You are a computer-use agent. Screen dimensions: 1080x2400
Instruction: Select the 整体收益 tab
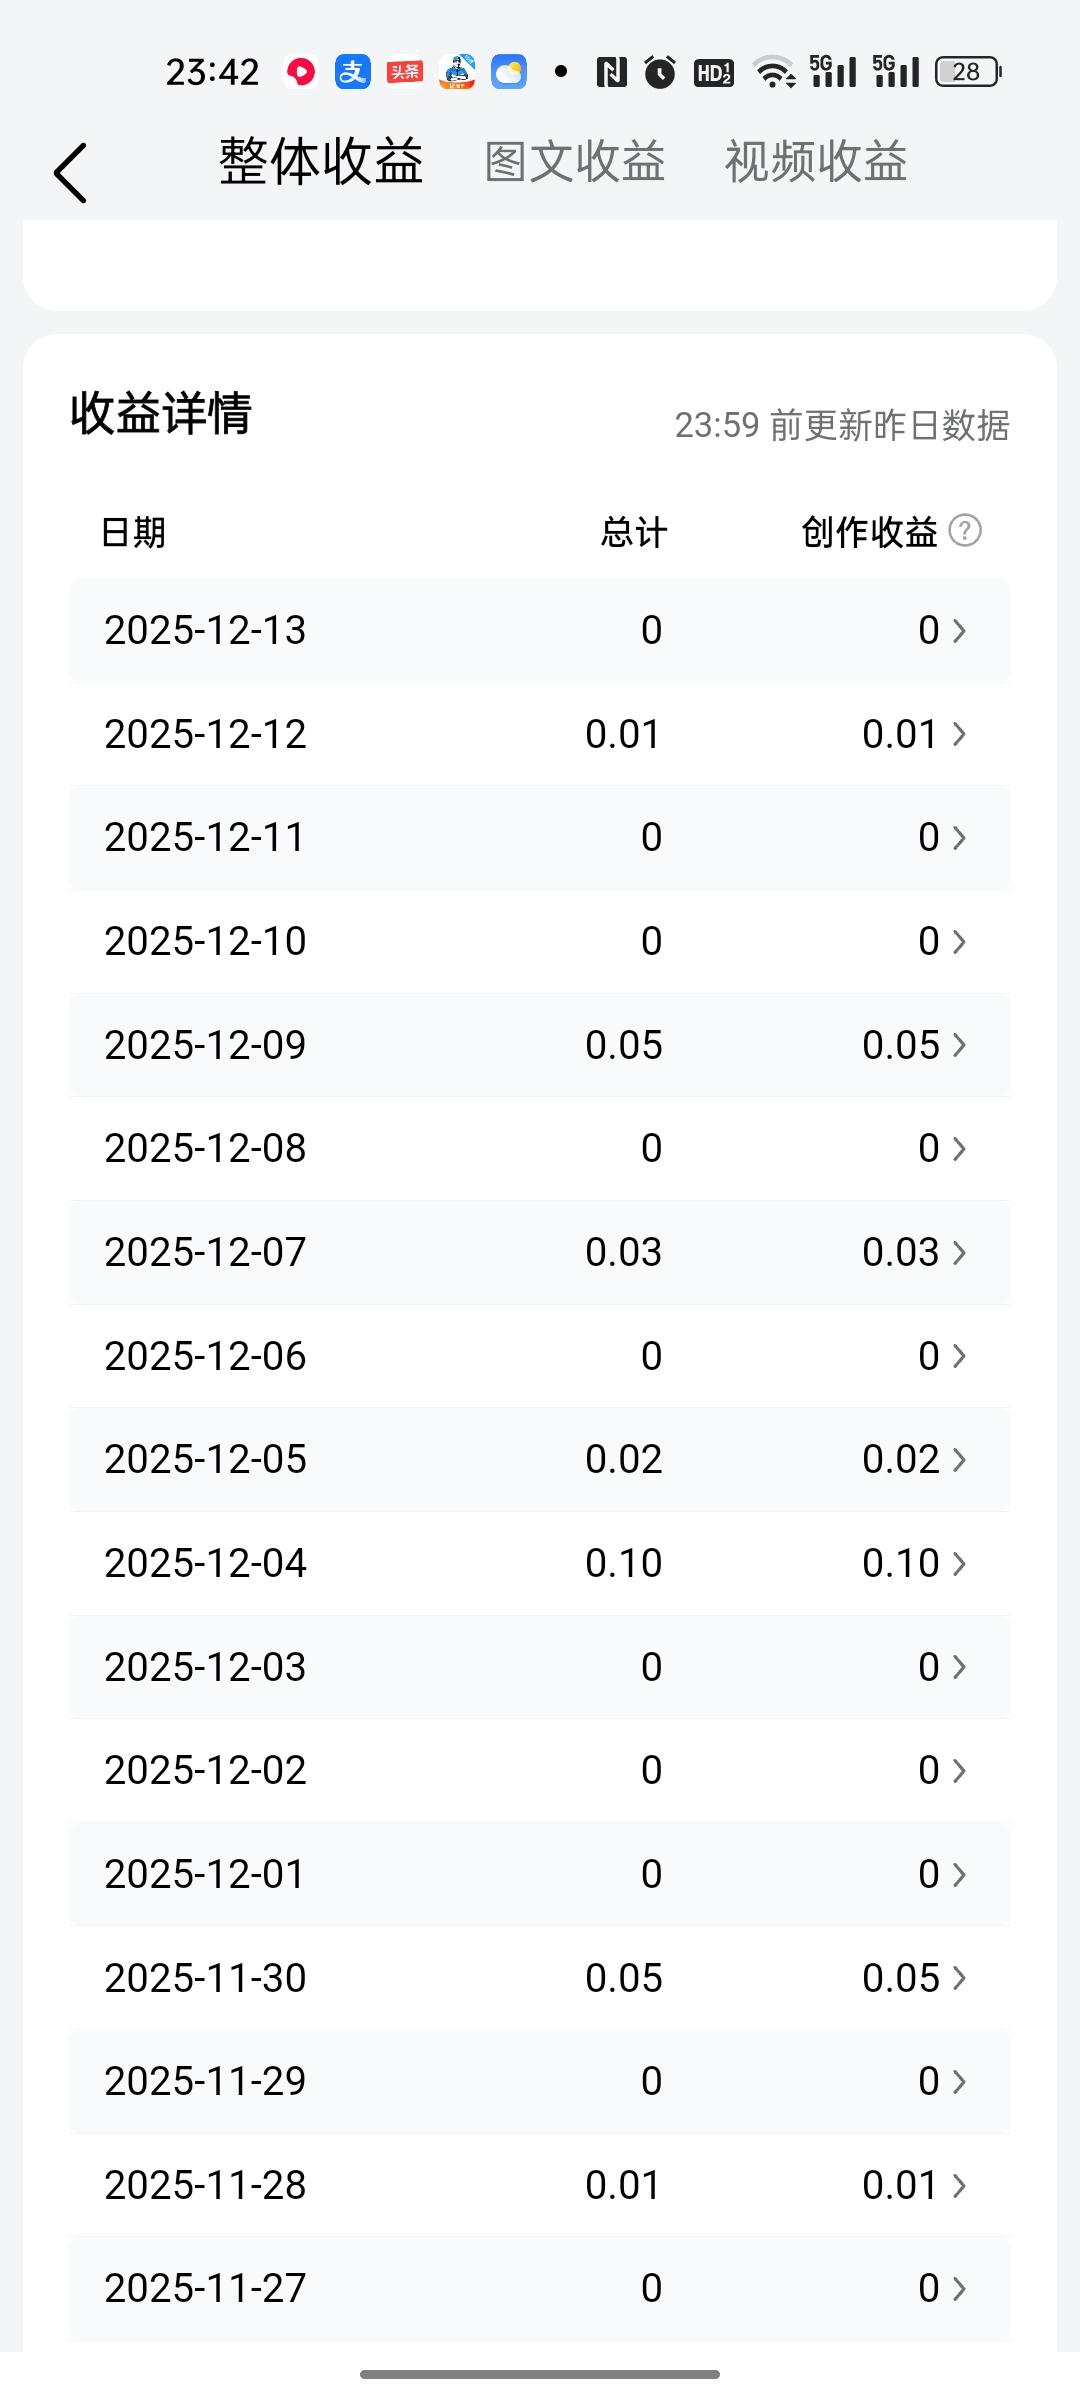tap(321, 162)
